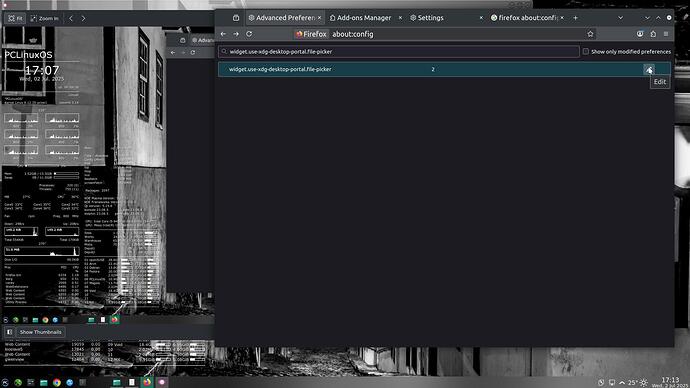Image resolution: width=690 pixels, height=388 pixels.
Task: Launch Google Chrome from the taskbar
Action: [x=56, y=383]
